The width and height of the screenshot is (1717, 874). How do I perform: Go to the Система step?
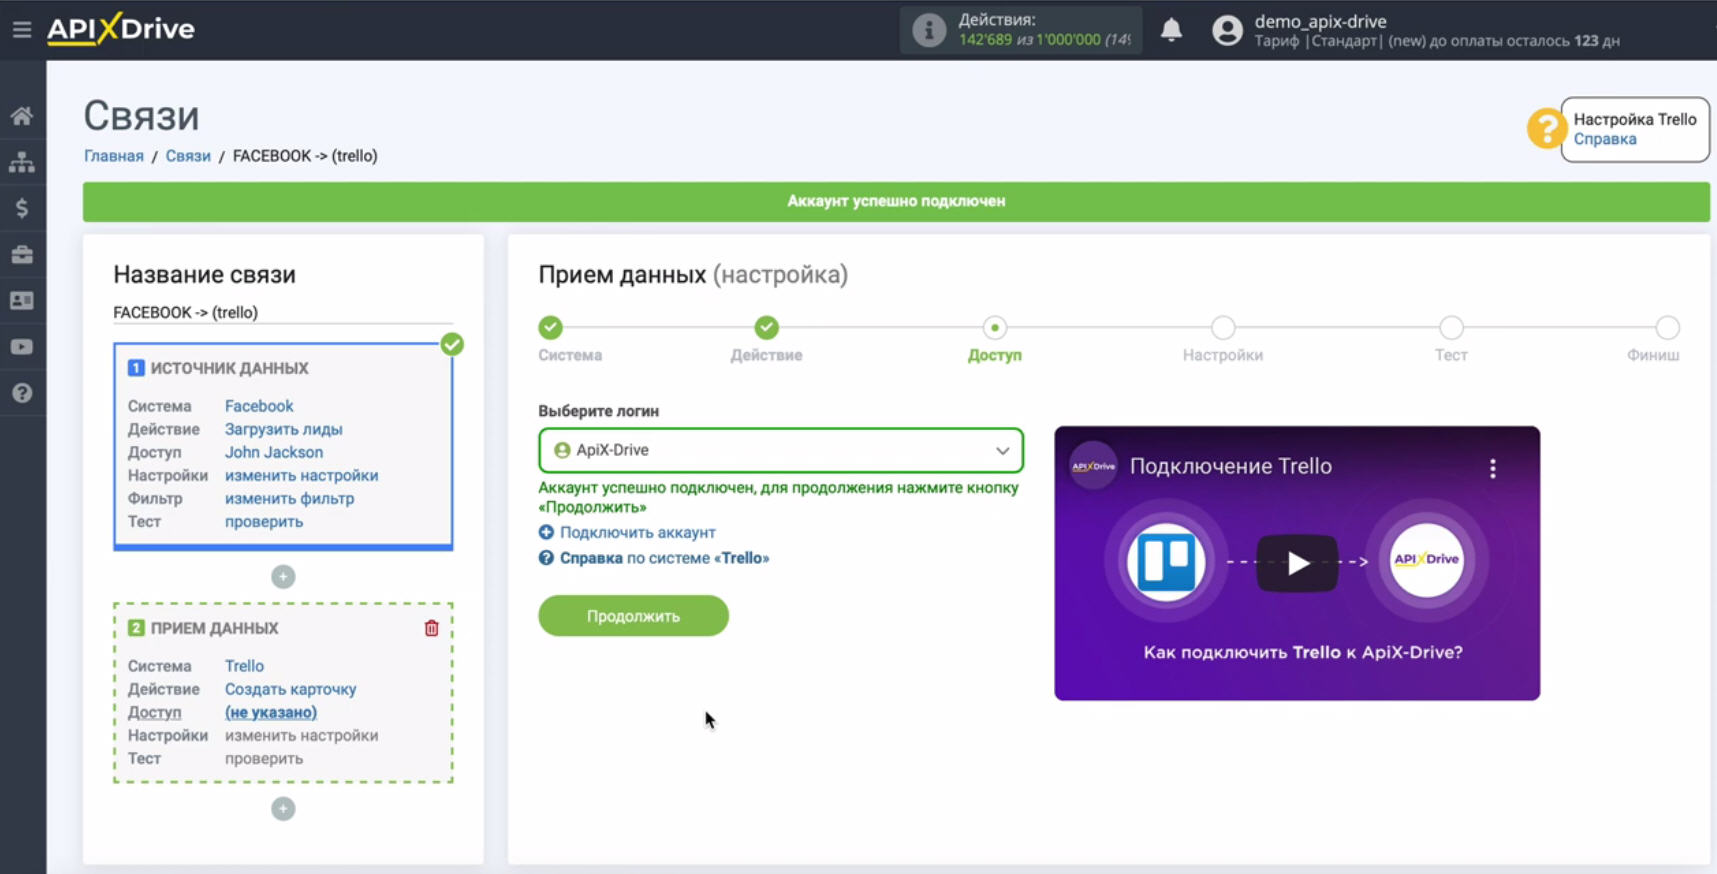click(x=551, y=327)
